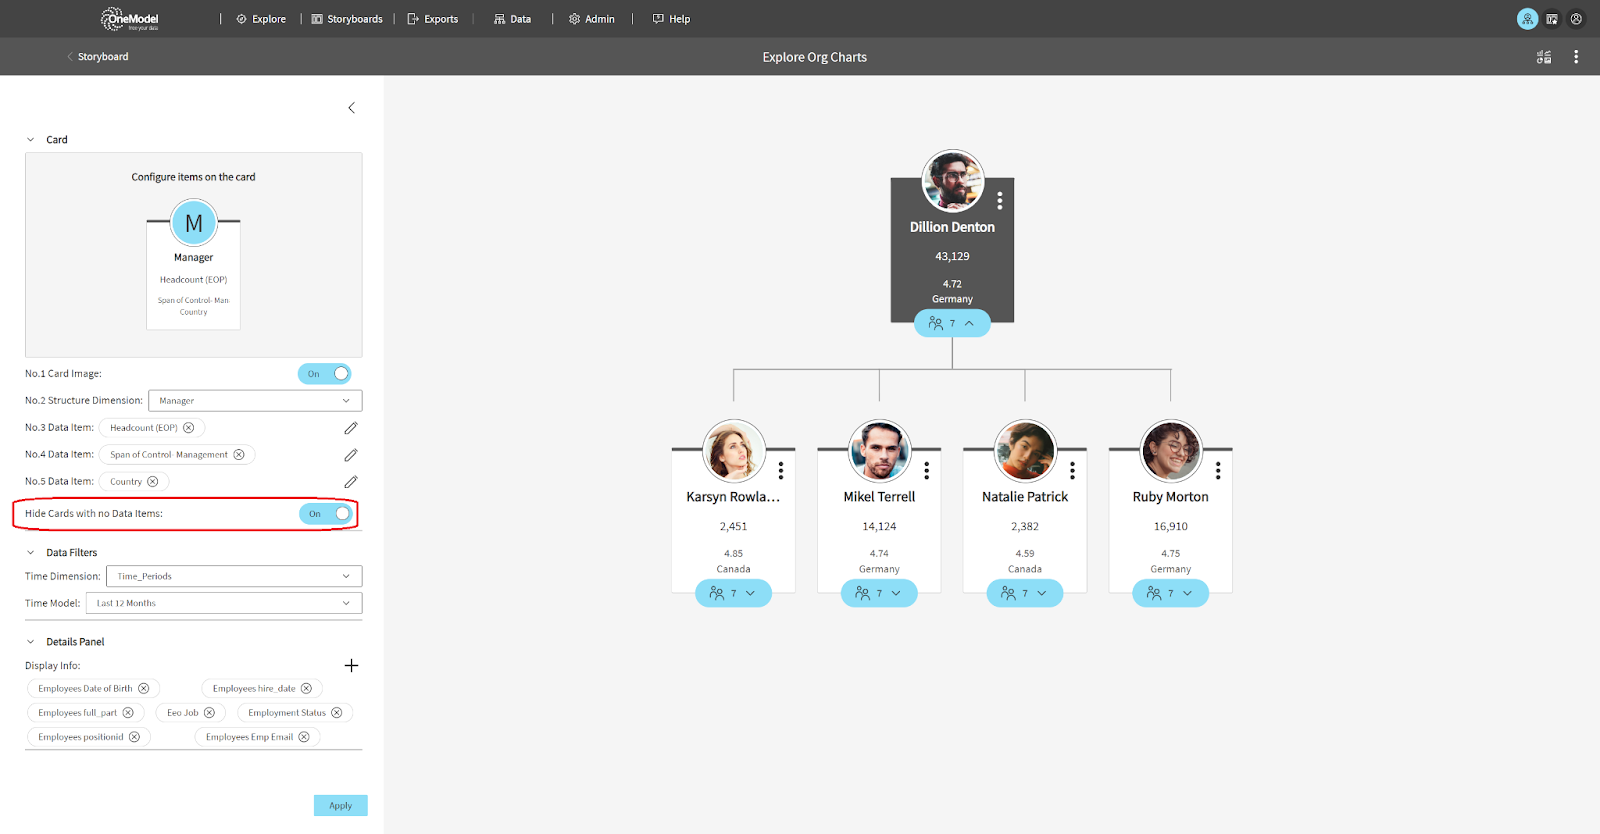Click Dillion Denton's headcount 43,129
The width and height of the screenshot is (1600, 834).
[952, 257]
